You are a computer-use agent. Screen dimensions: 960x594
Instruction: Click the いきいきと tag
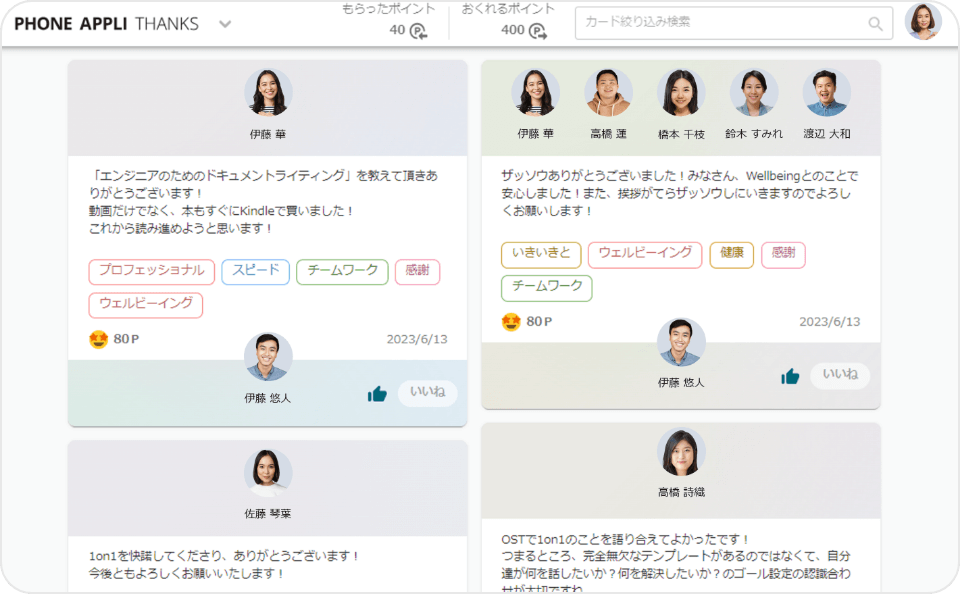tap(540, 254)
